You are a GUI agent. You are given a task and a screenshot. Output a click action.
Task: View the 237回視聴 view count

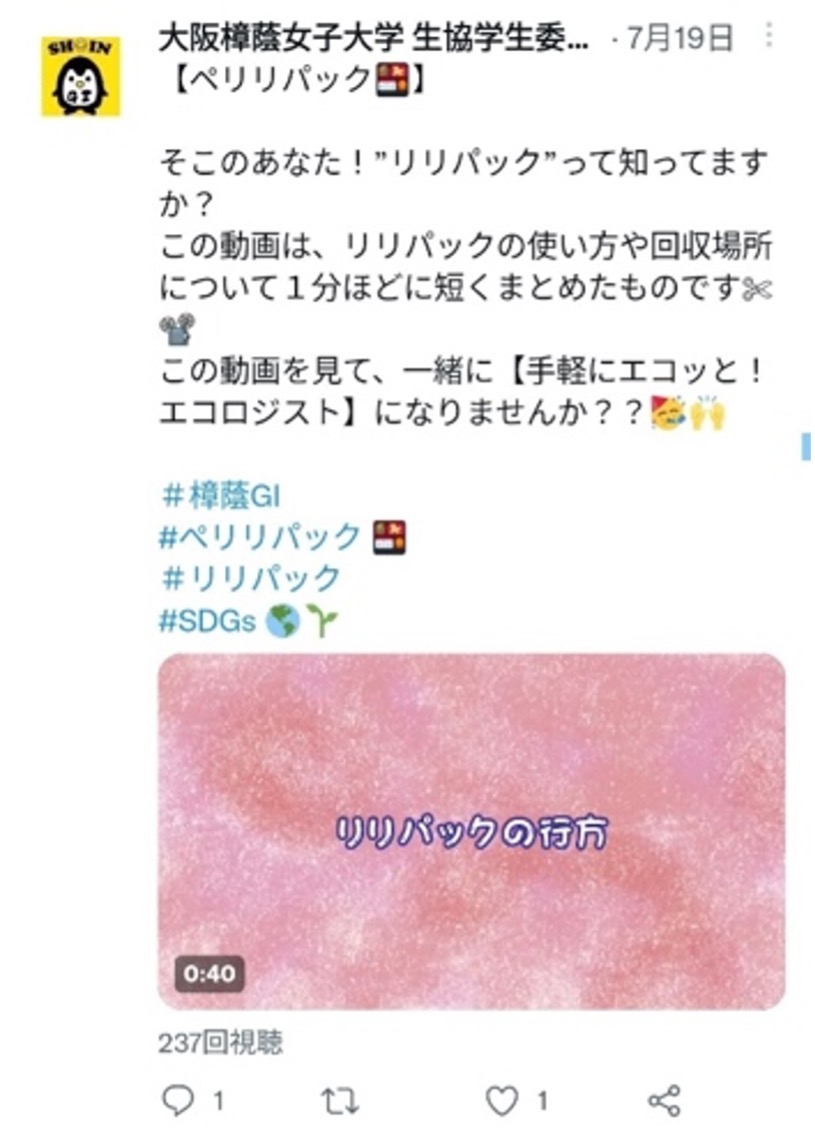tap(221, 1043)
